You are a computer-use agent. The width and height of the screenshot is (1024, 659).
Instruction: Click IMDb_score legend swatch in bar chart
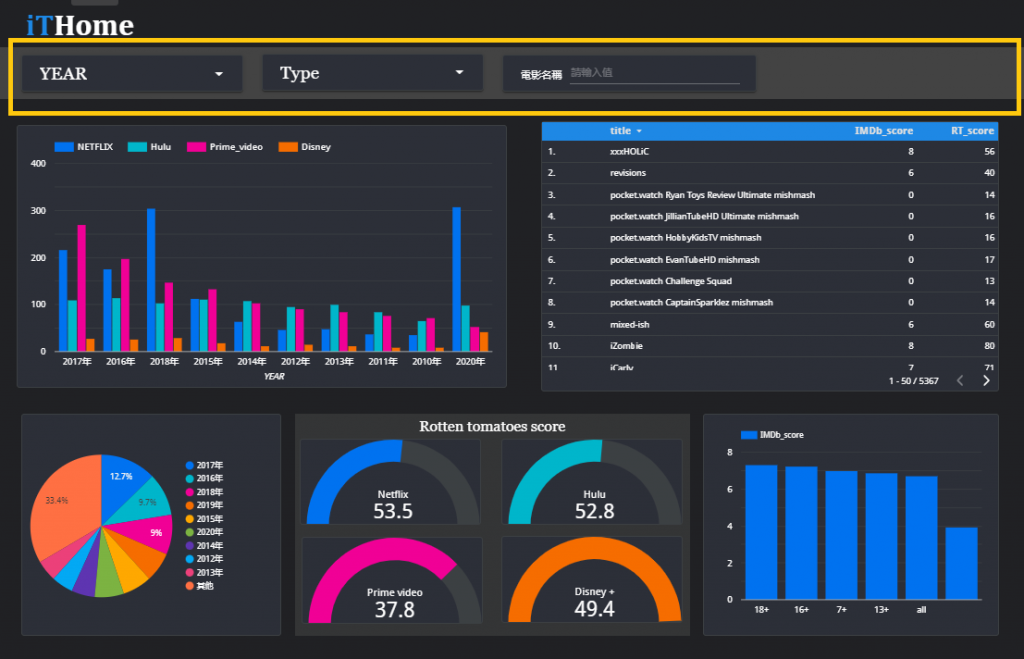[x=748, y=435]
